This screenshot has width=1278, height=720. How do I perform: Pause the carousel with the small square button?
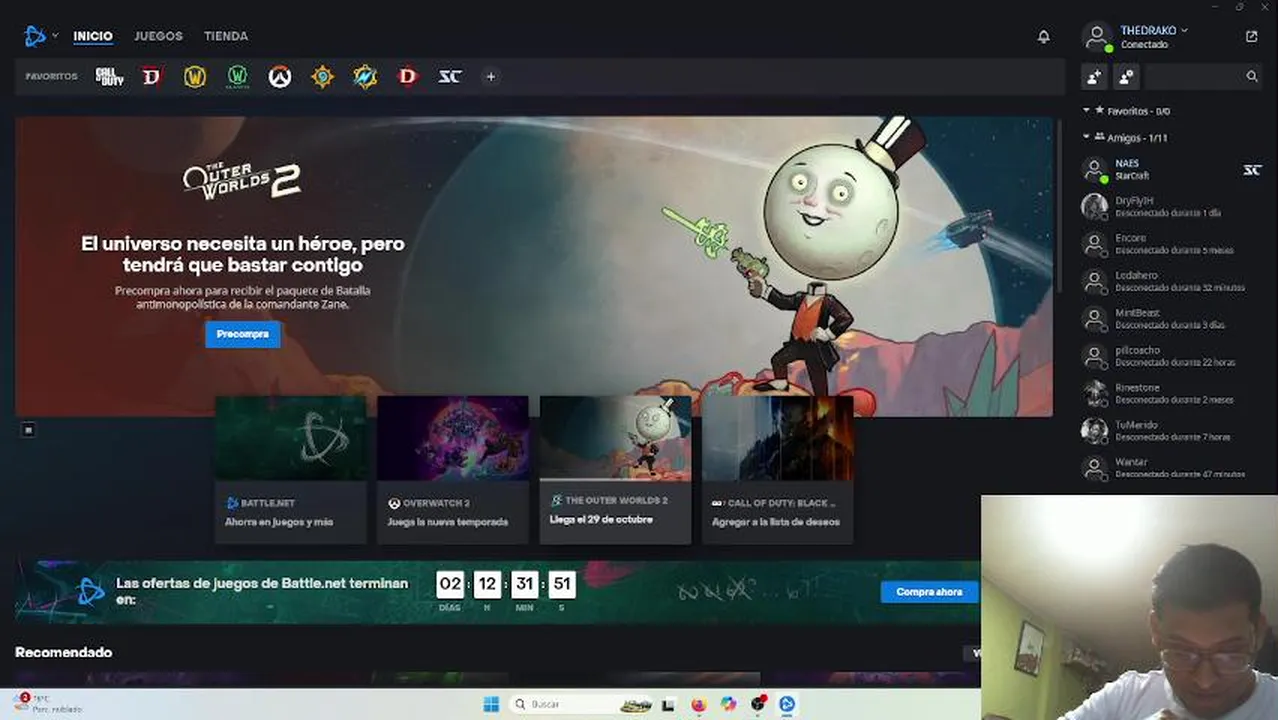(x=29, y=430)
